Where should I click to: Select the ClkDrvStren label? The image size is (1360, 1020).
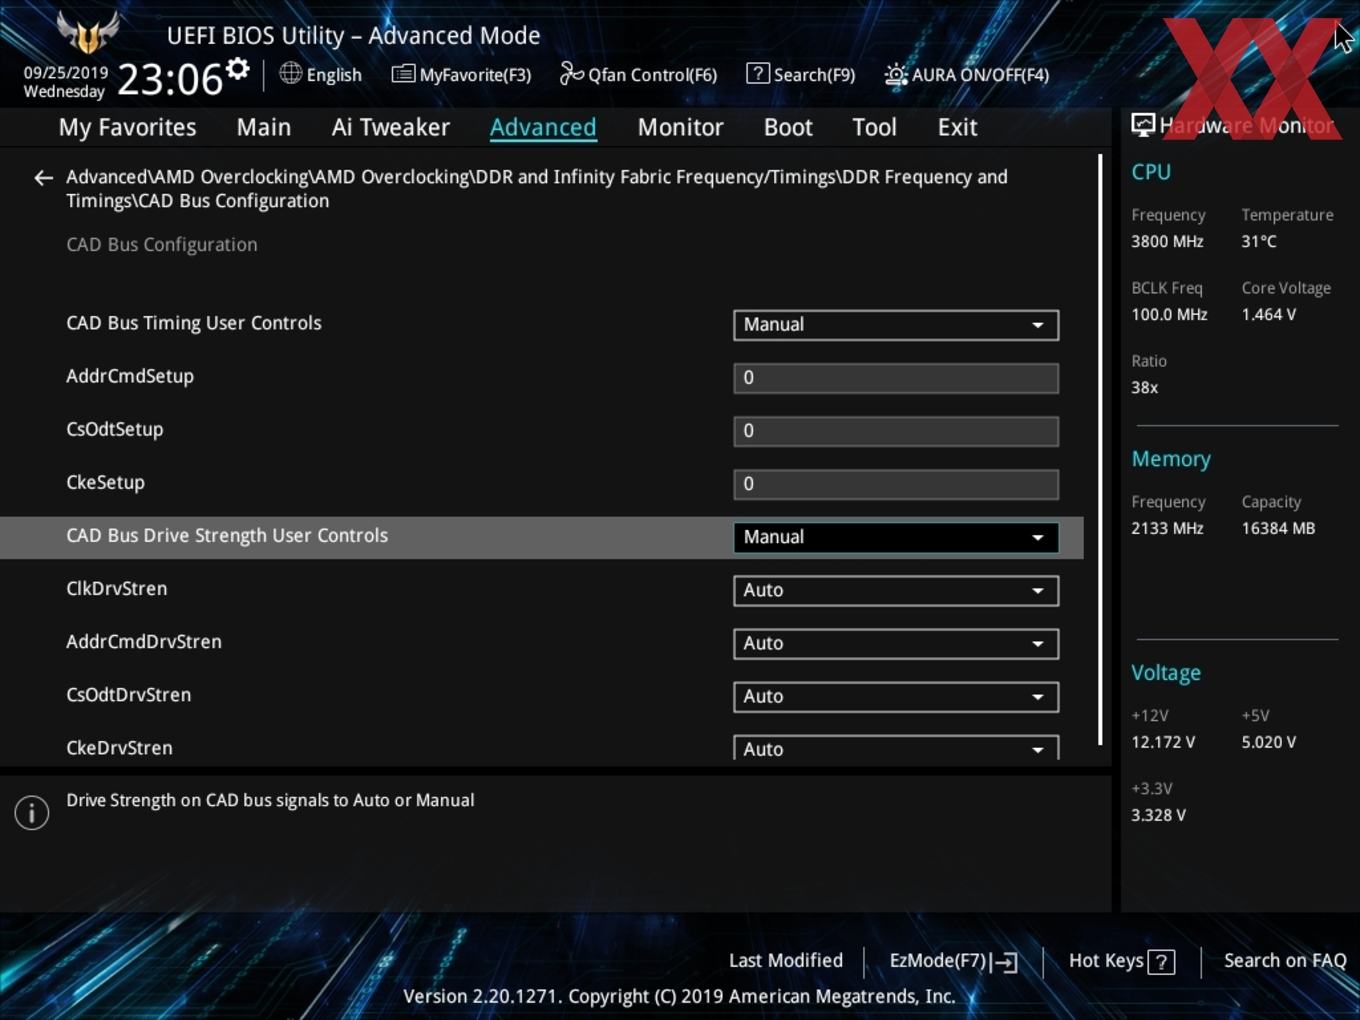[x=117, y=589]
